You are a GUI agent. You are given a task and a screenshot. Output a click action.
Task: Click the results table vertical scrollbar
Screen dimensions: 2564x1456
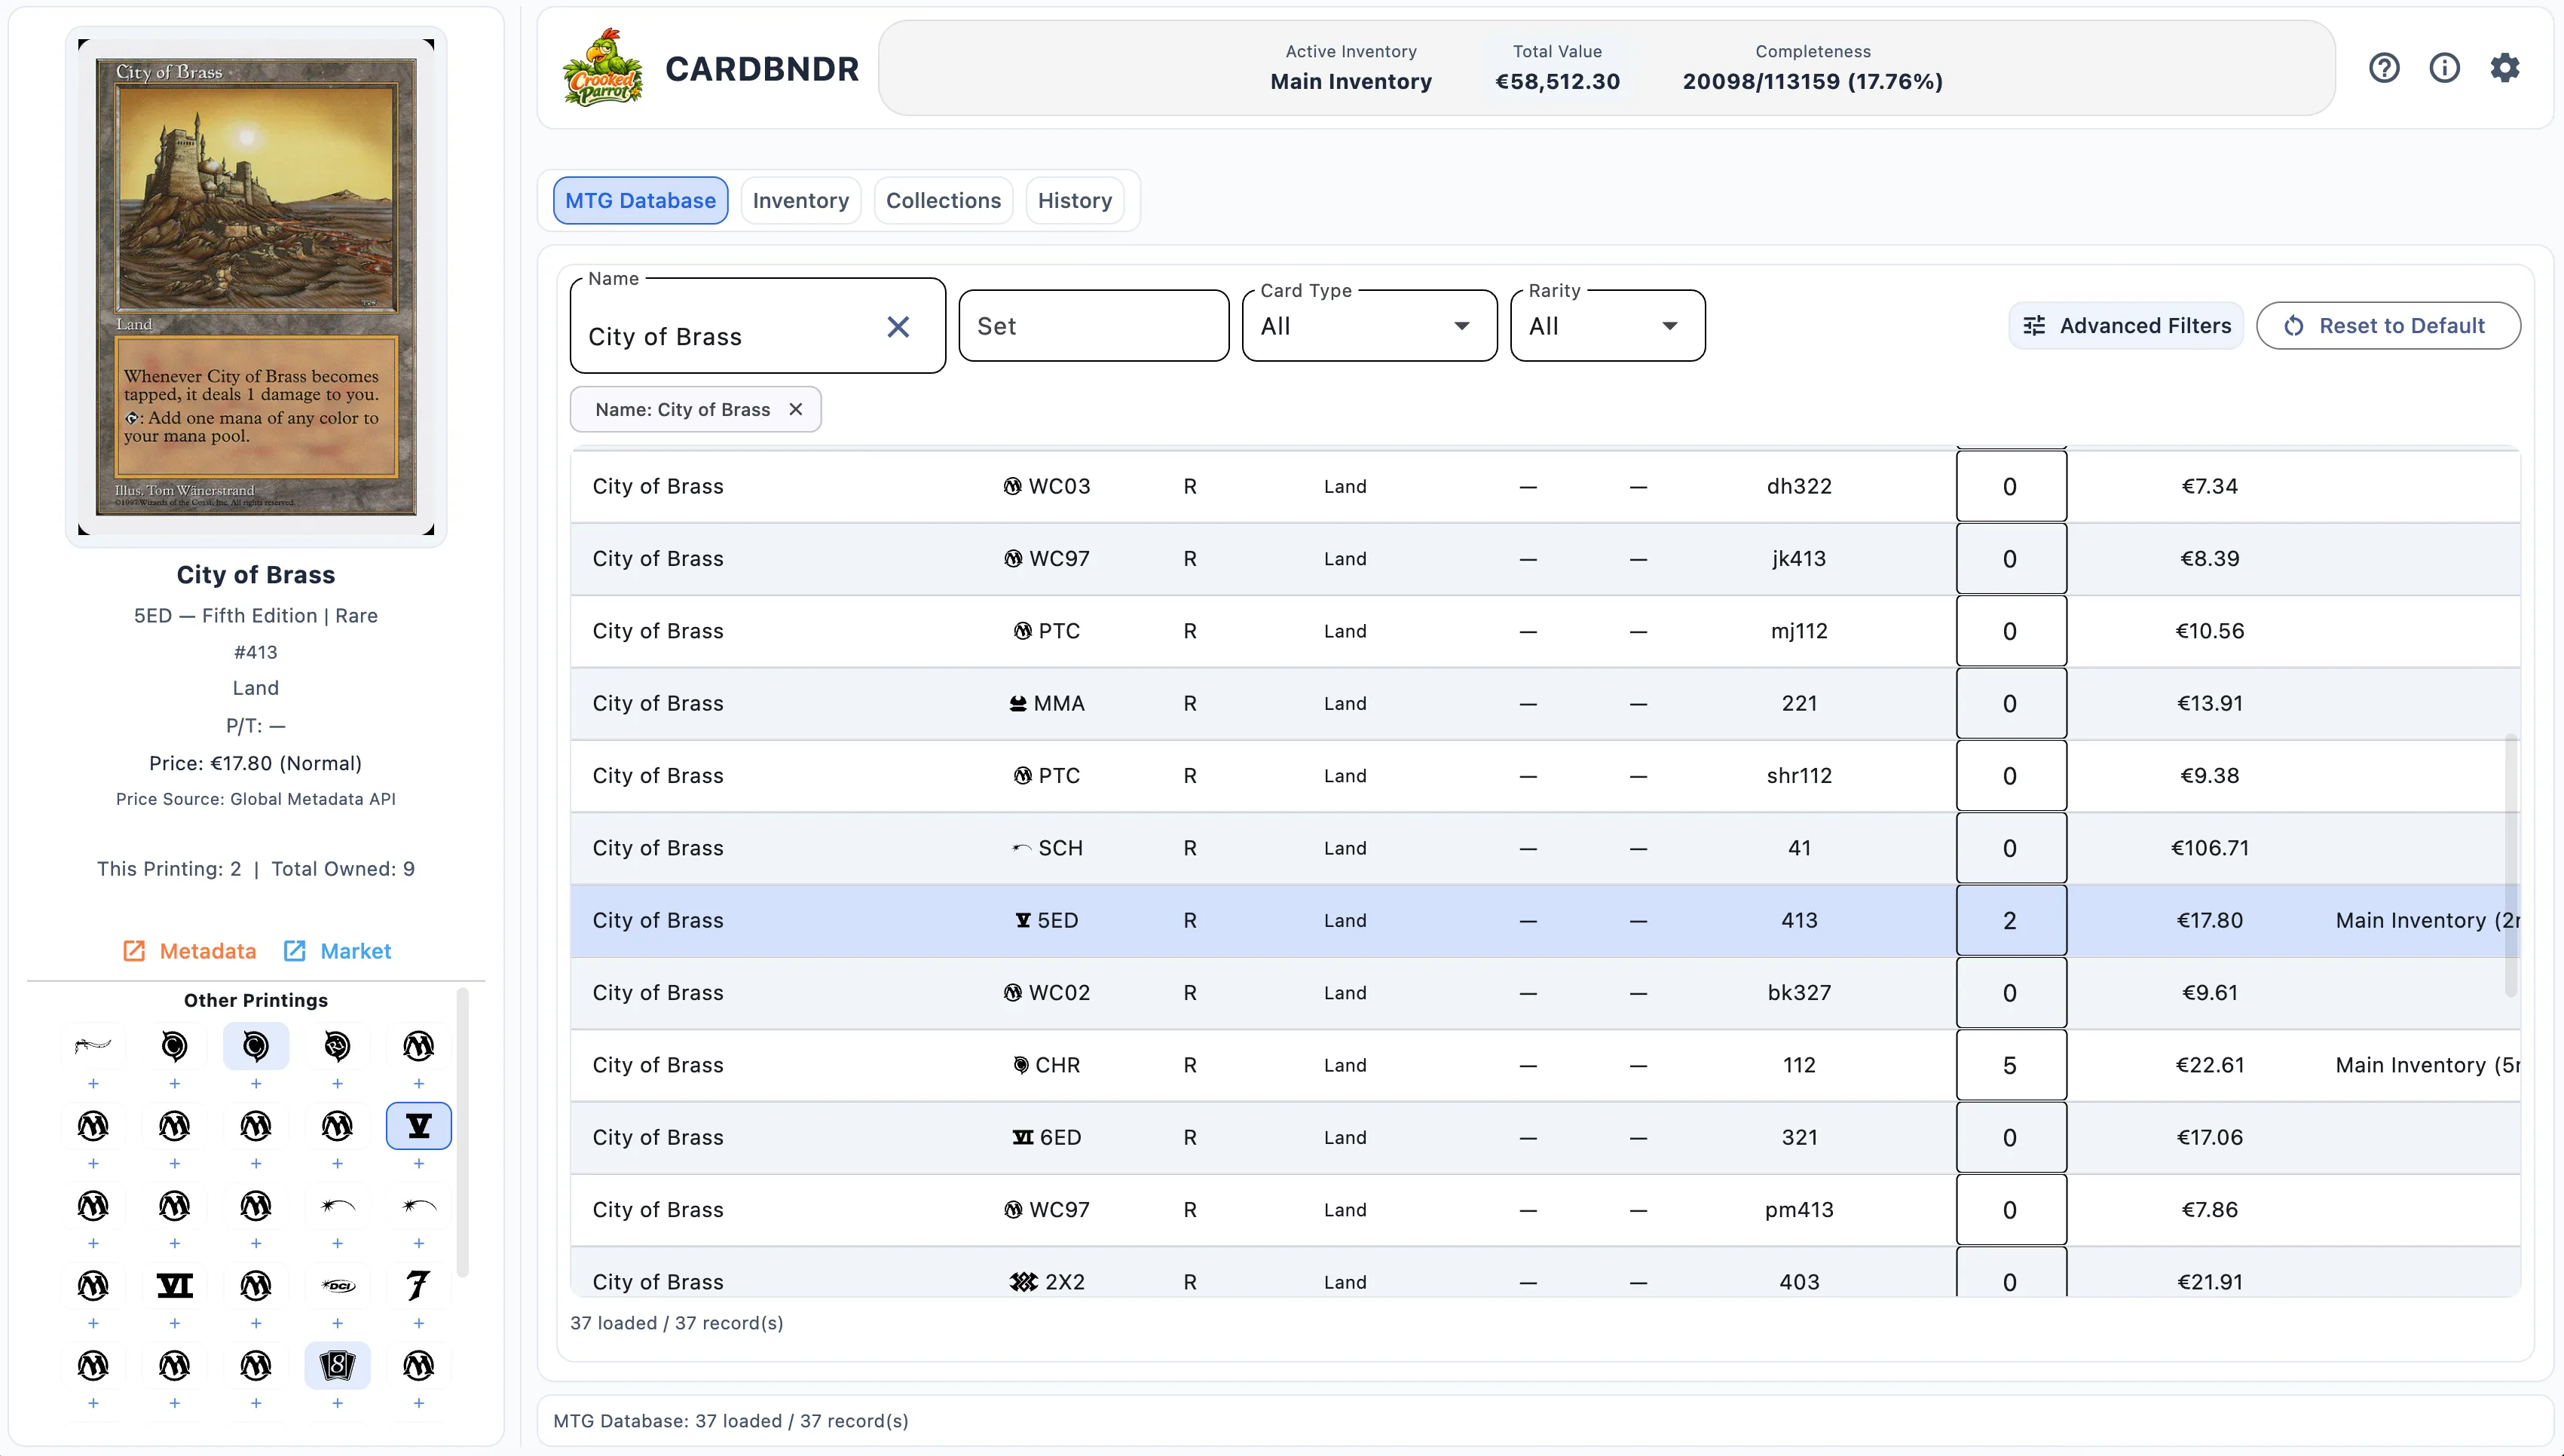pyautogui.click(x=2510, y=865)
